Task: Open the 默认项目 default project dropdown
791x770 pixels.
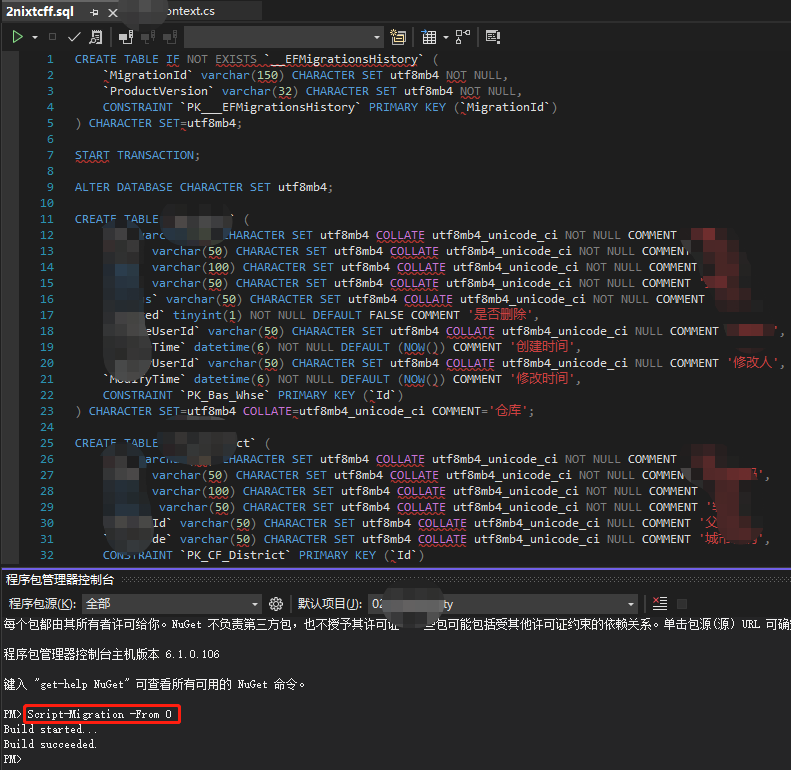Action: click(502, 604)
